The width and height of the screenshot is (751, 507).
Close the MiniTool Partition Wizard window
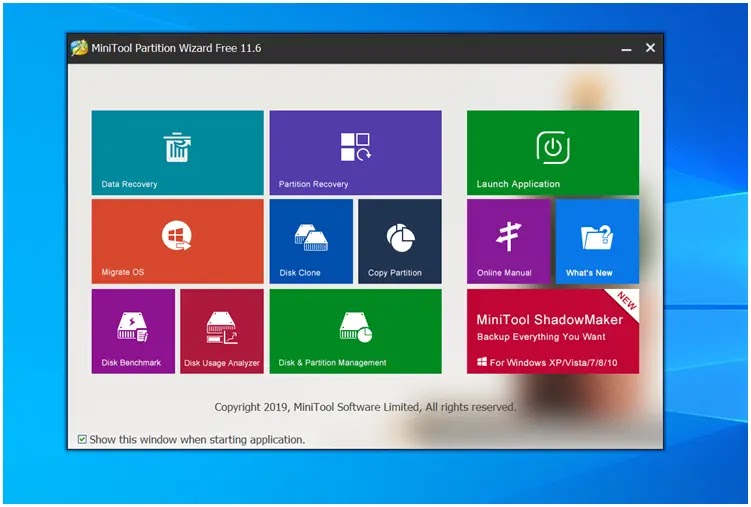coord(650,48)
